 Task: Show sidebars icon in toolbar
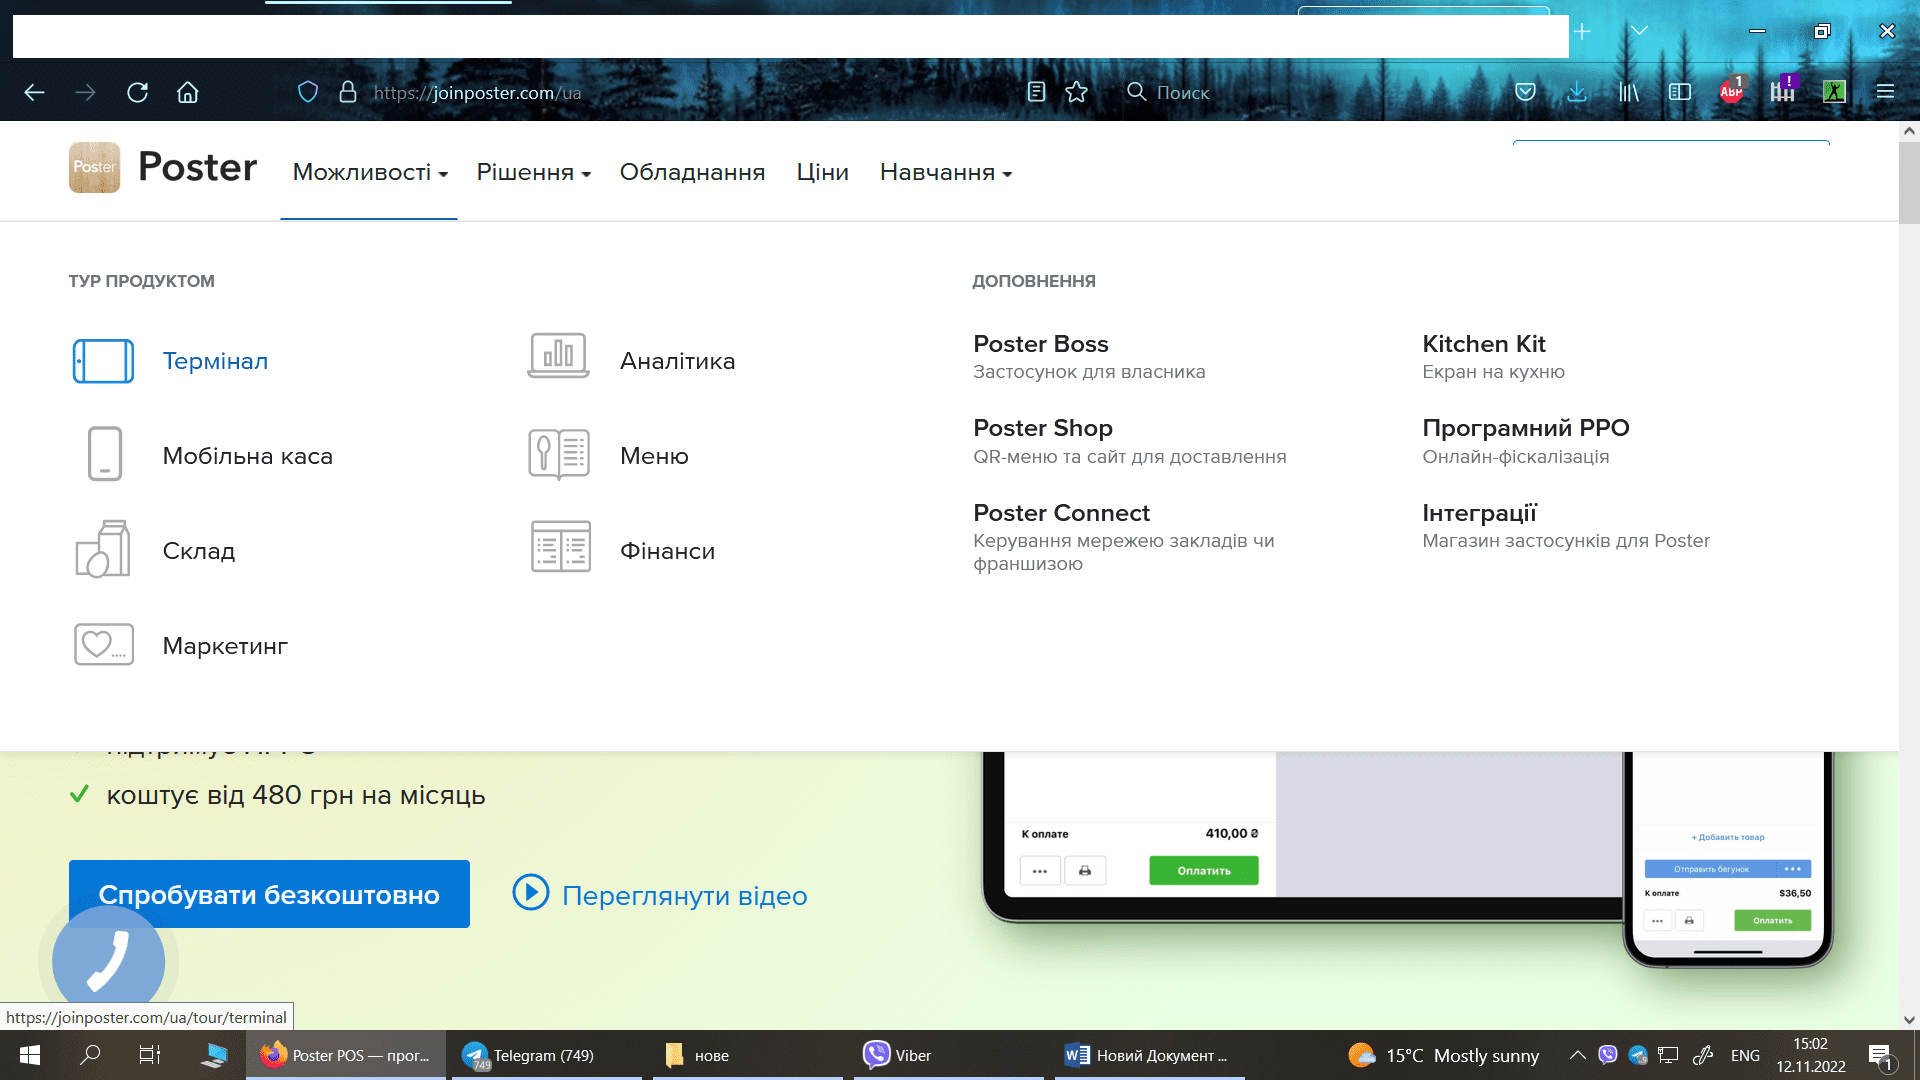tap(1680, 92)
